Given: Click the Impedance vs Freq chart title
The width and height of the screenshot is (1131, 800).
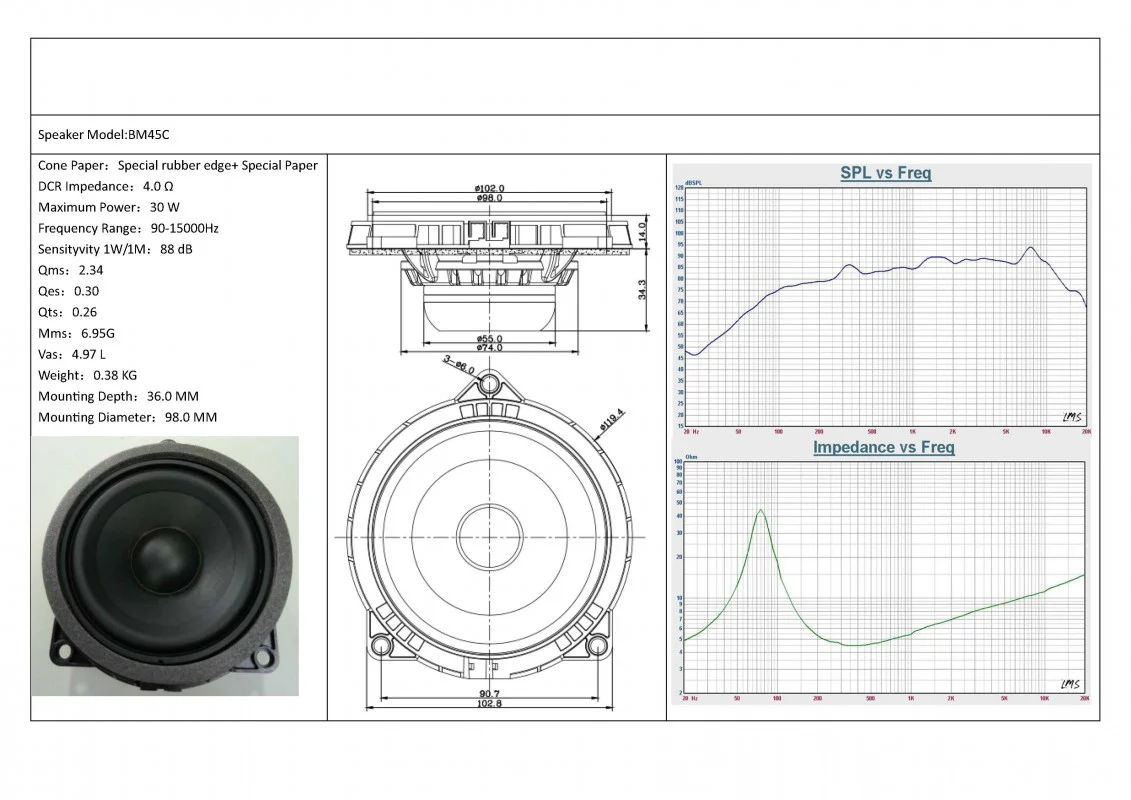Looking at the screenshot, I should coord(883,447).
